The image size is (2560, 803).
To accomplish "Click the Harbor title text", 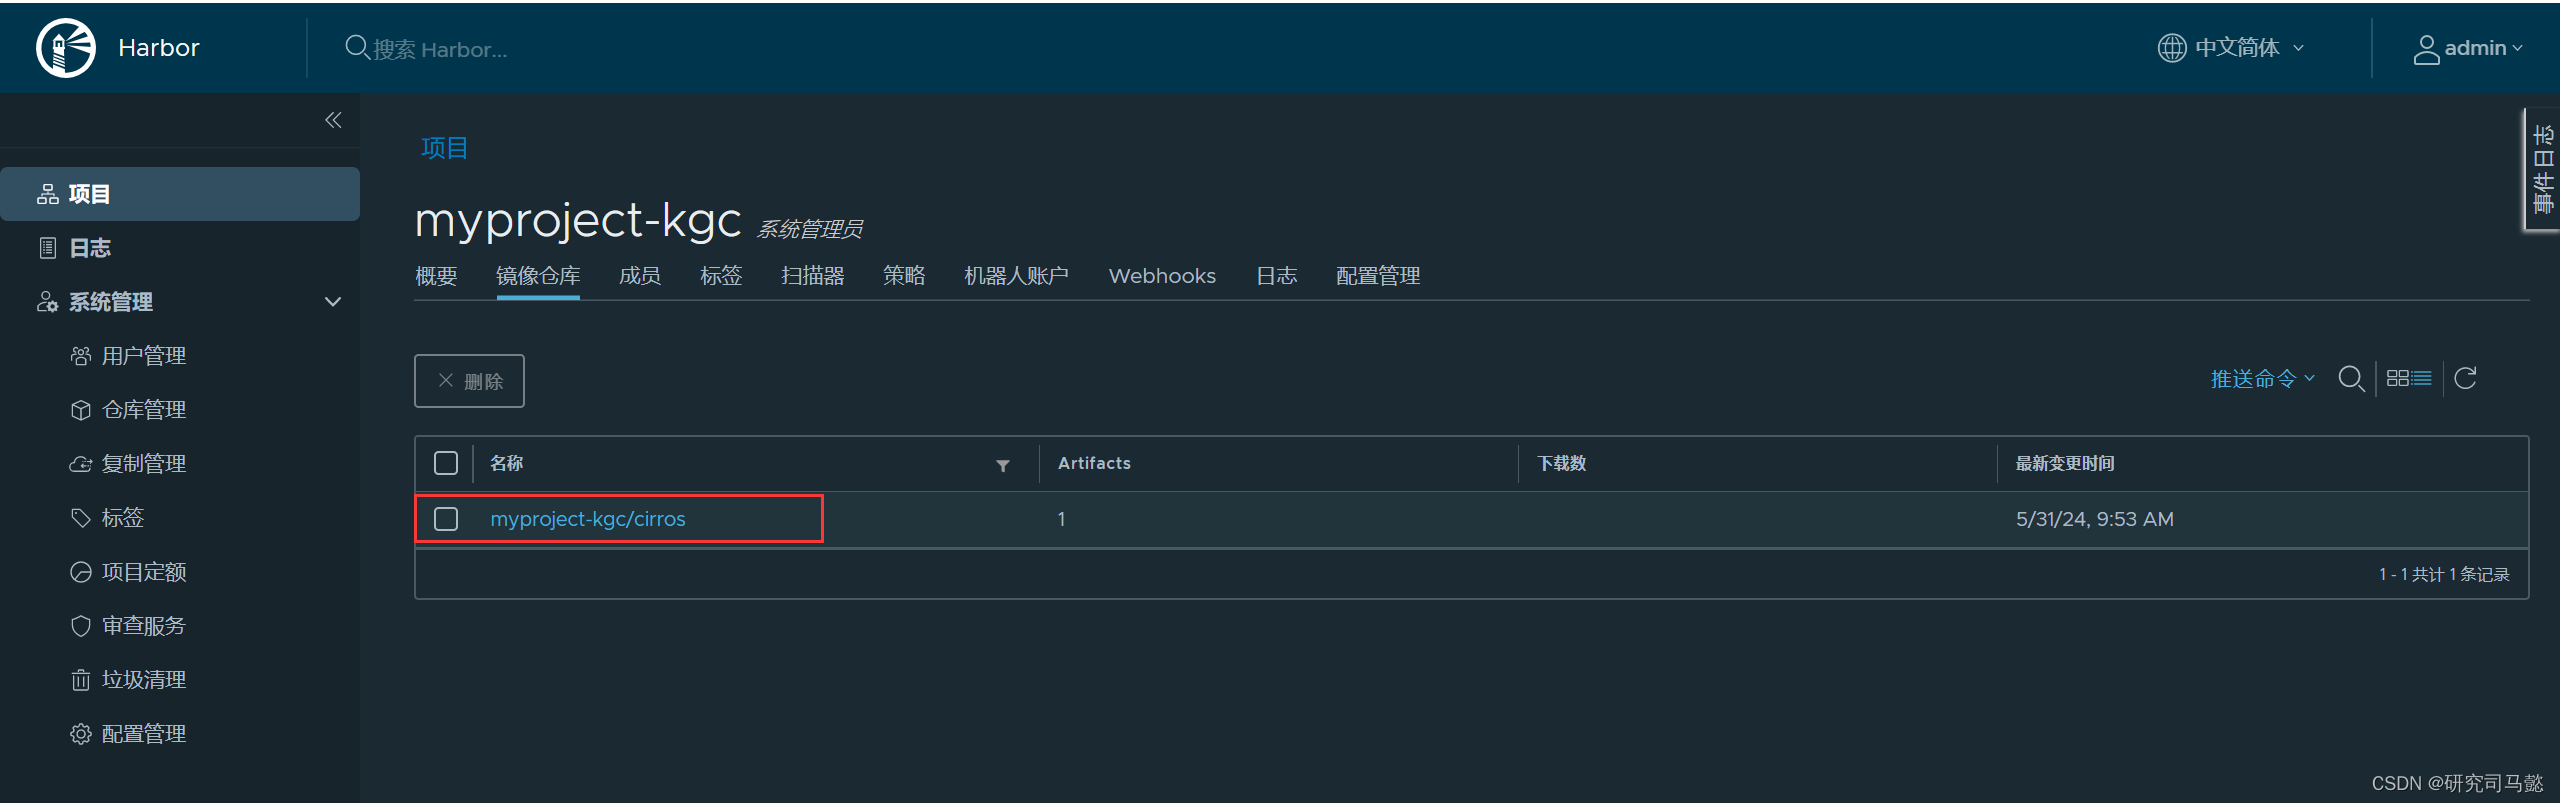I will tap(159, 48).
